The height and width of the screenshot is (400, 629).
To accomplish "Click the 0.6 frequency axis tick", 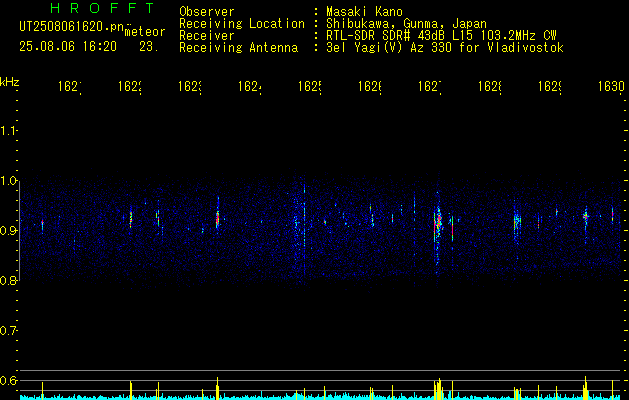I will pyautogui.click(x=8, y=380).
